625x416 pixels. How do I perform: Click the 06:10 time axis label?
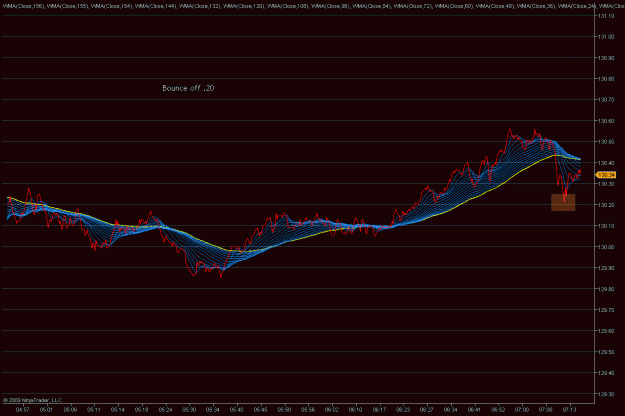[x=356, y=410]
